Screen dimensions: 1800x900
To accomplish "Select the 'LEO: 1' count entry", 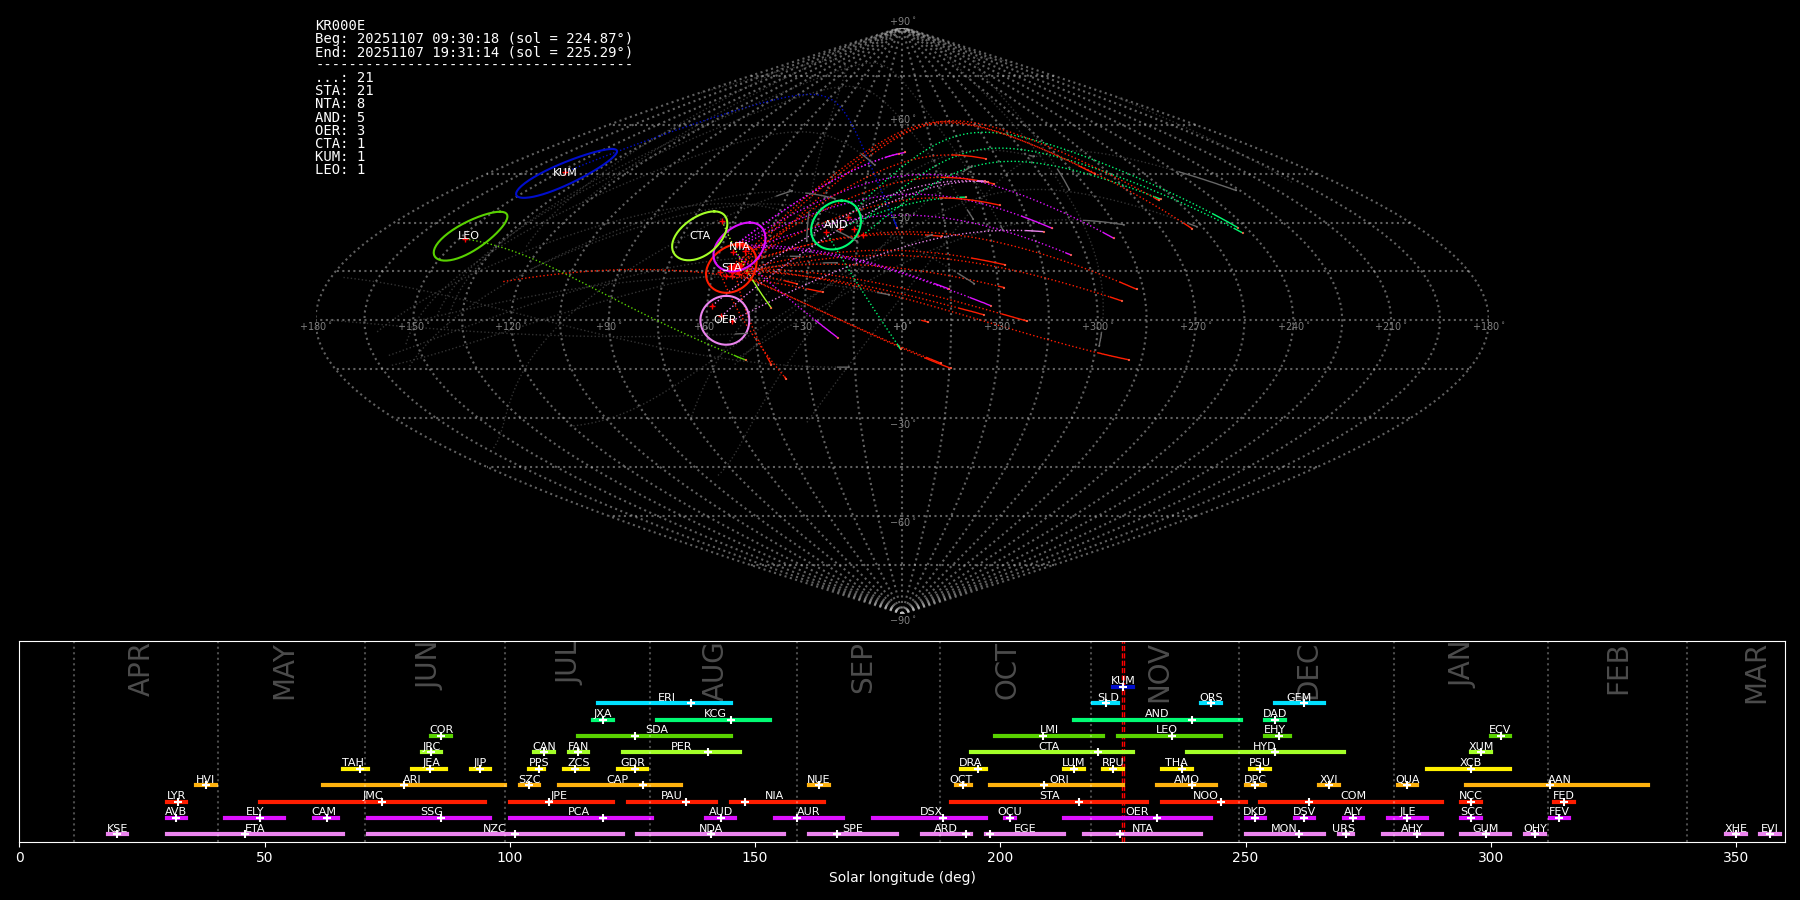I will (340, 170).
